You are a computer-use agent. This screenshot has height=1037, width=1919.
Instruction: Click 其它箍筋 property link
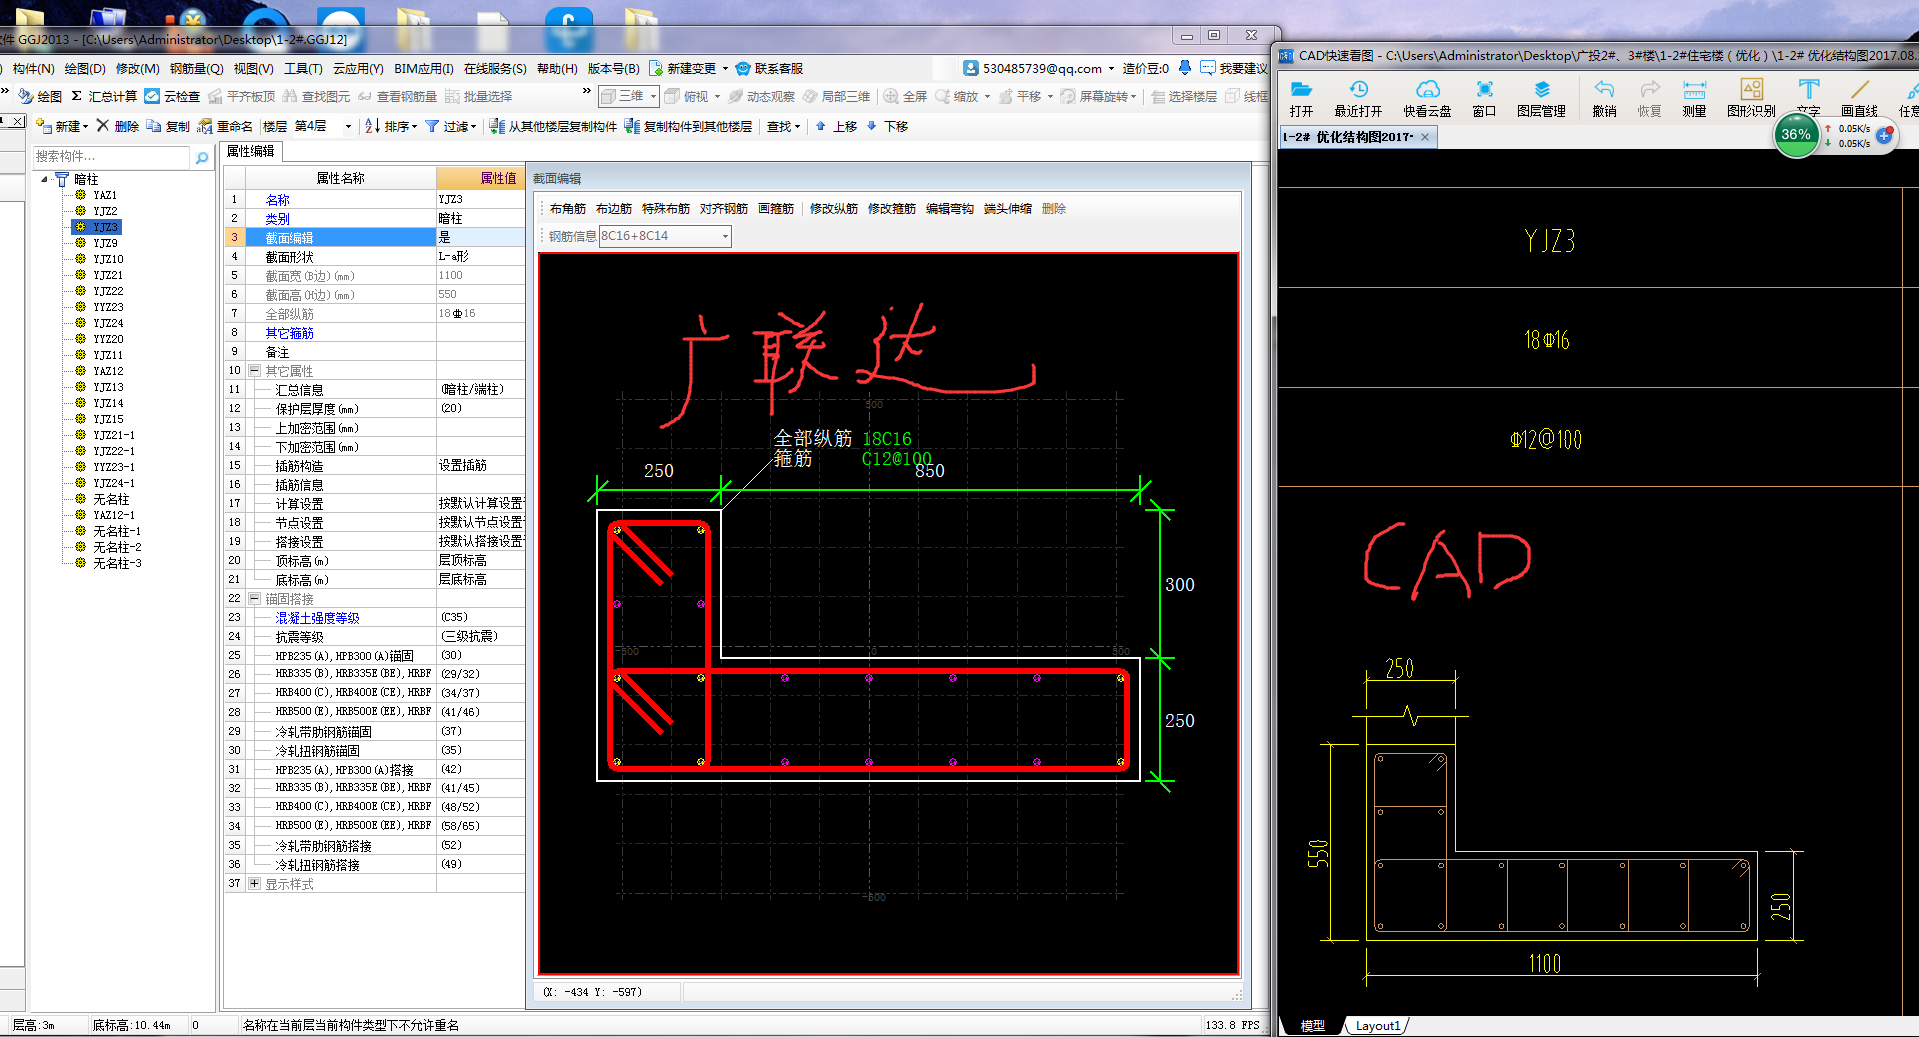pos(289,333)
